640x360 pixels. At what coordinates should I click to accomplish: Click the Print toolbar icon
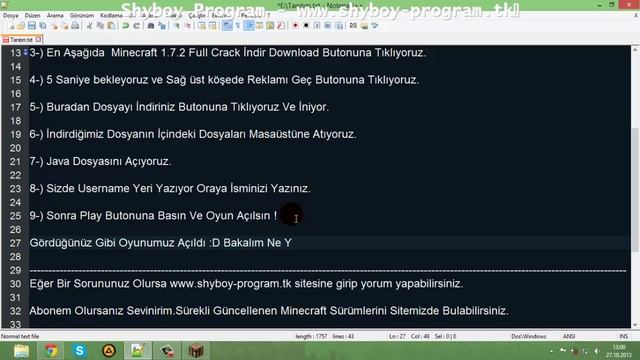click(x=75, y=26)
